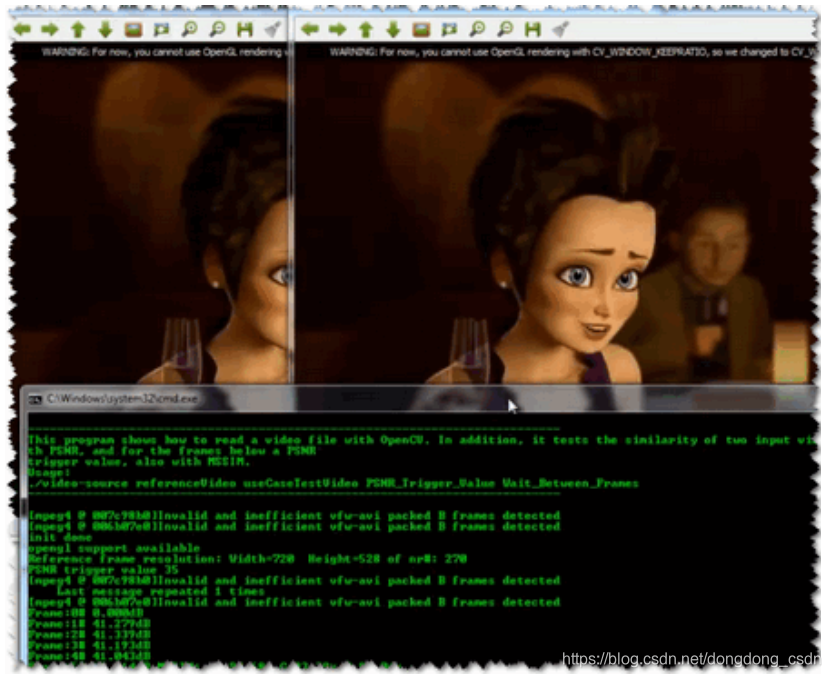Zoom out on the right video window
This screenshot has height=678, width=831.
tap(505, 30)
